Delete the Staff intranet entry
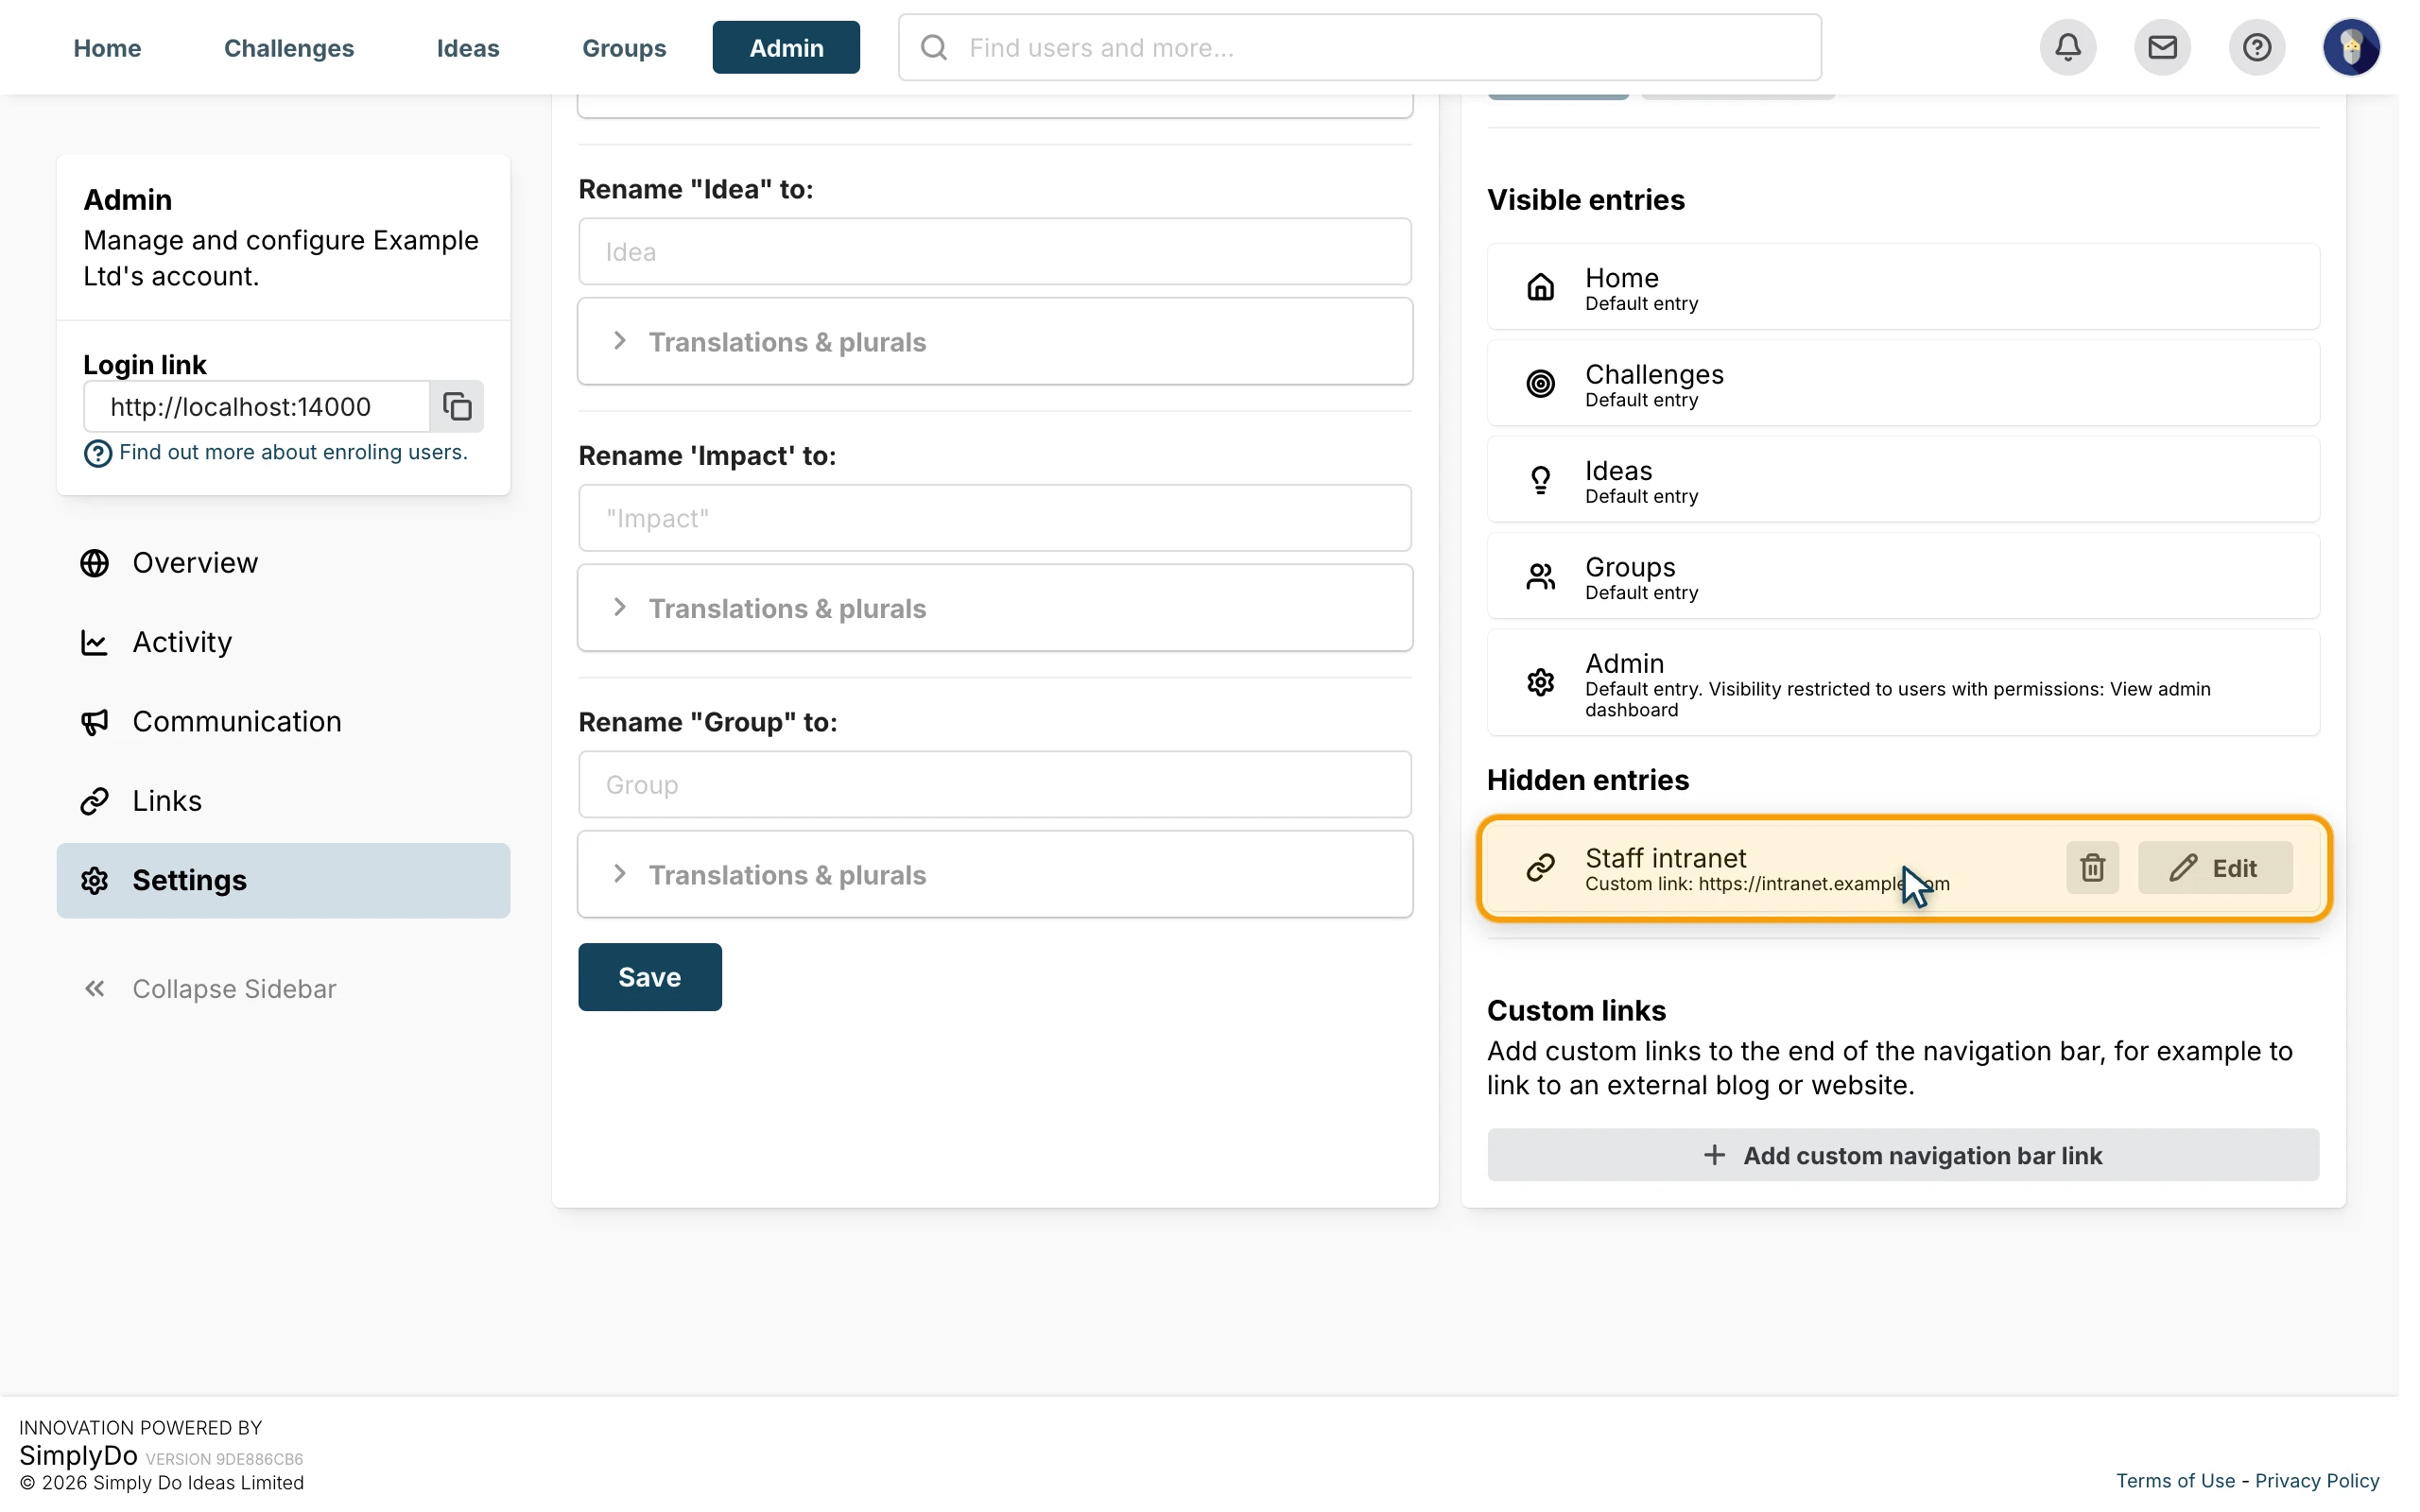The image size is (2420, 1512). pos(2092,867)
